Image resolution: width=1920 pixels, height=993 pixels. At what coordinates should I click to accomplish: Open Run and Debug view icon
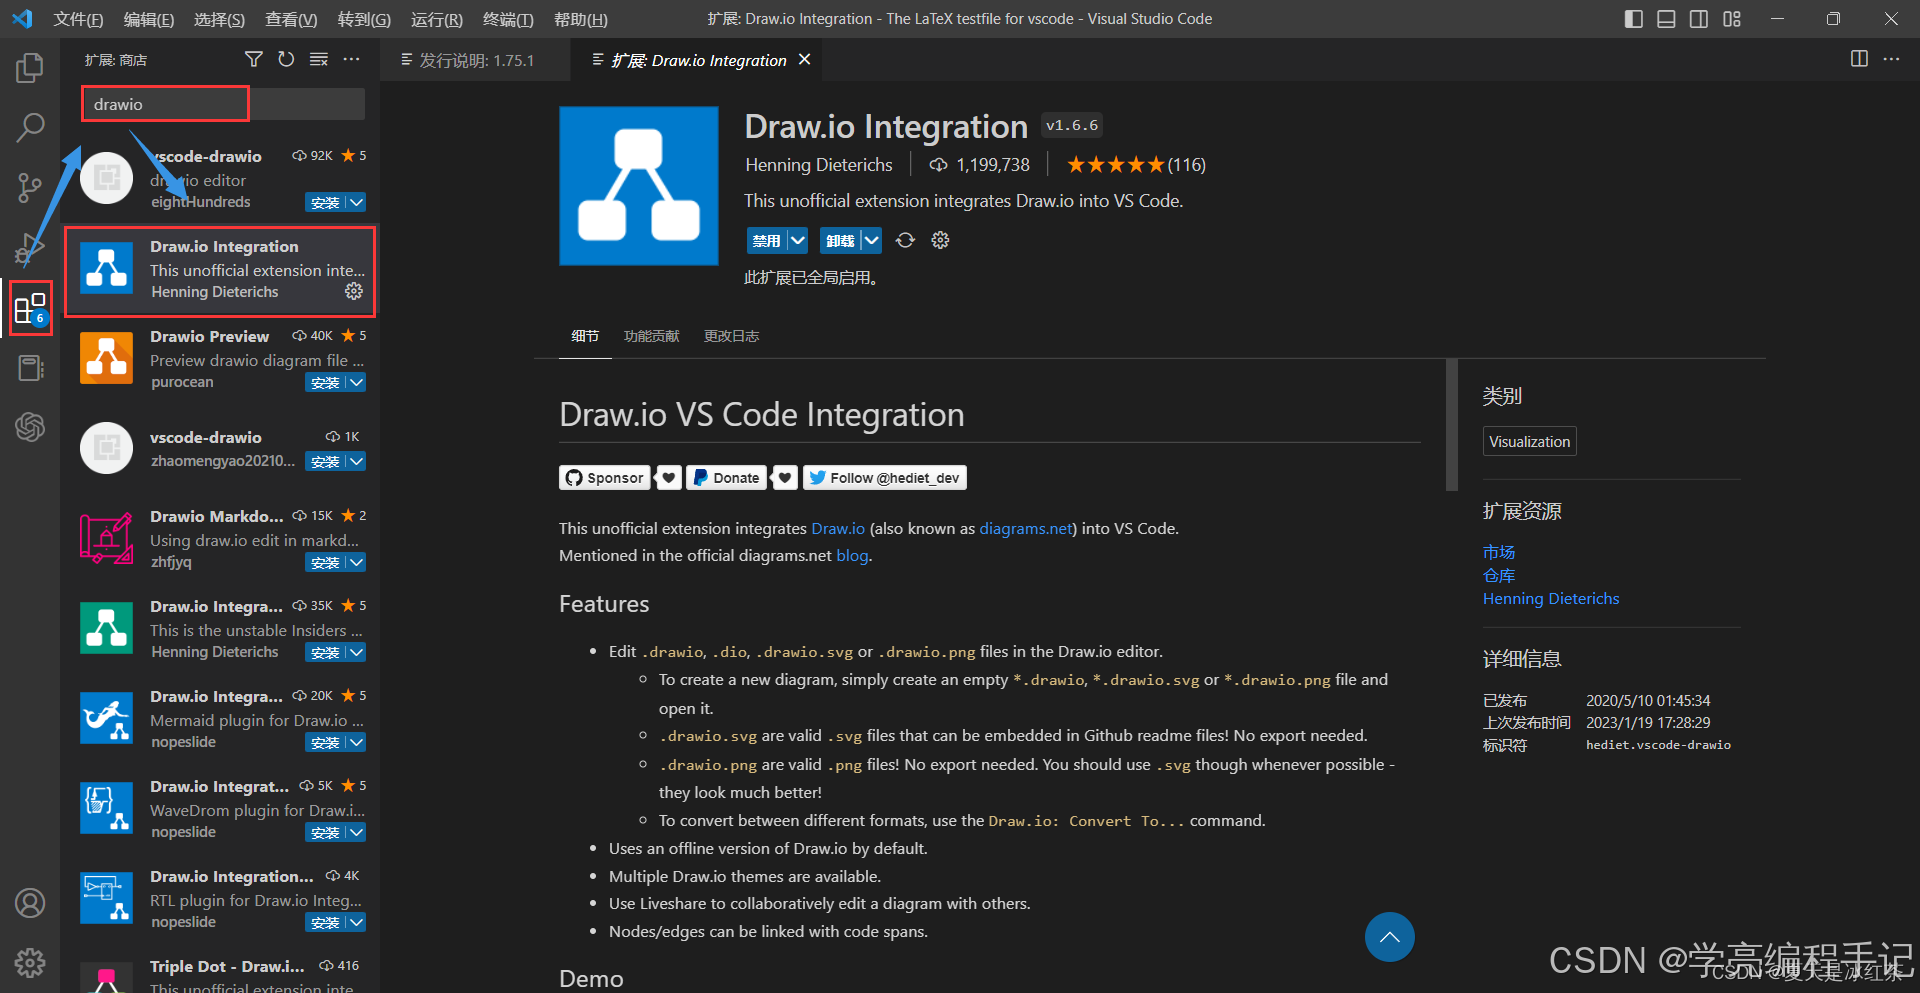click(x=30, y=247)
